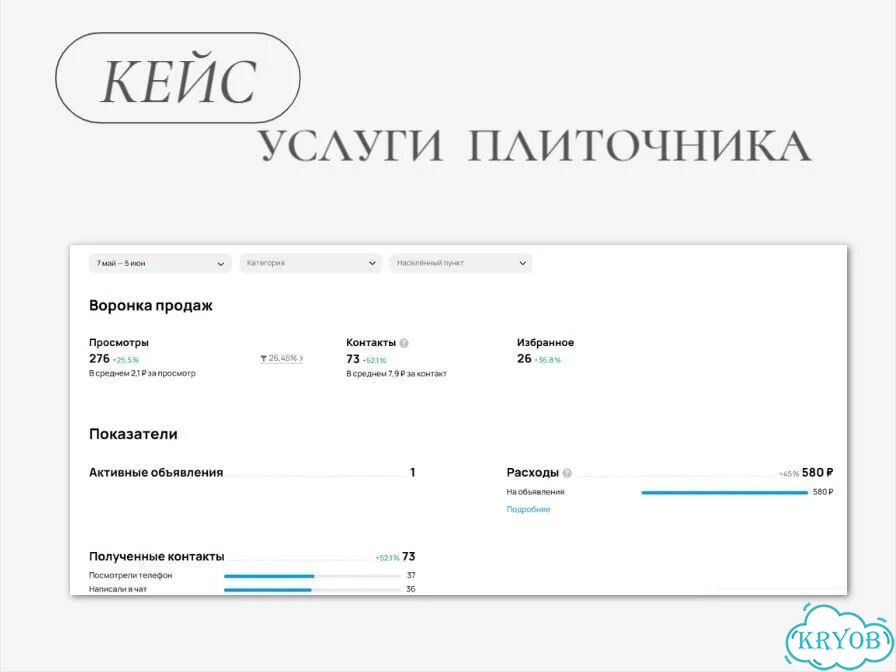896x672 pixels.
Task: Click the help icon next to Расходы
Action: pos(567,473)
